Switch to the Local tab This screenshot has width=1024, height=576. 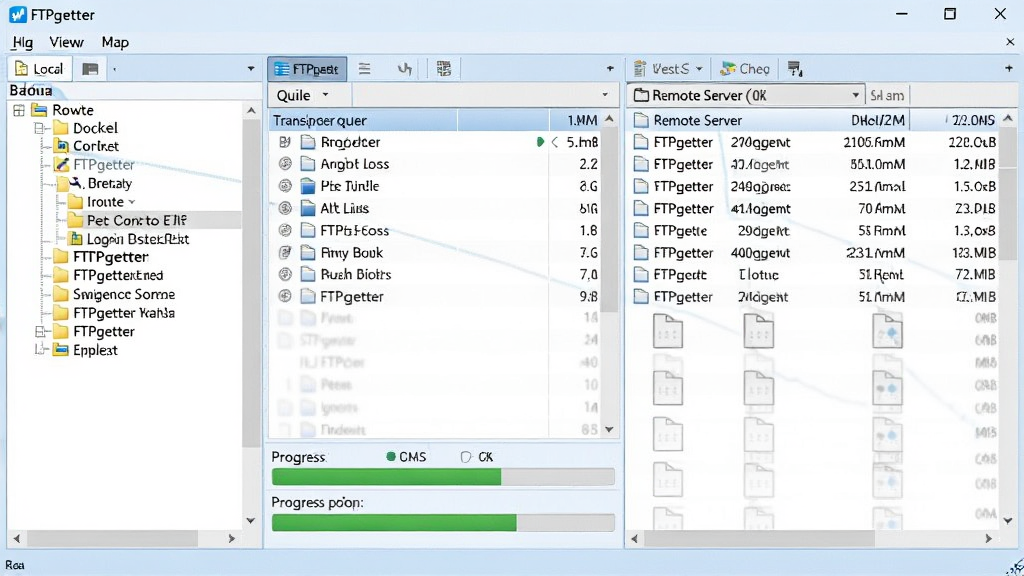click(39, 69)
